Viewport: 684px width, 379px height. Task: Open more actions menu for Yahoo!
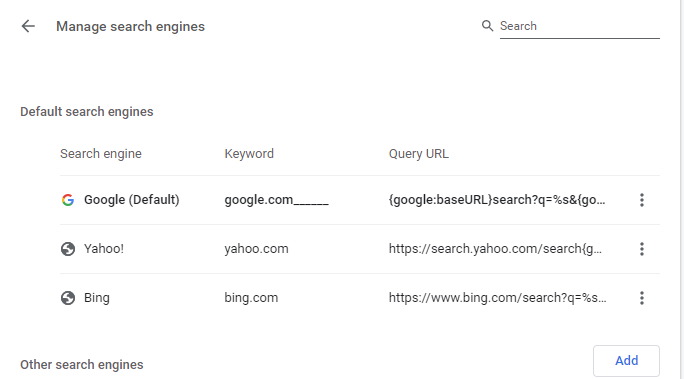point(642,249)
